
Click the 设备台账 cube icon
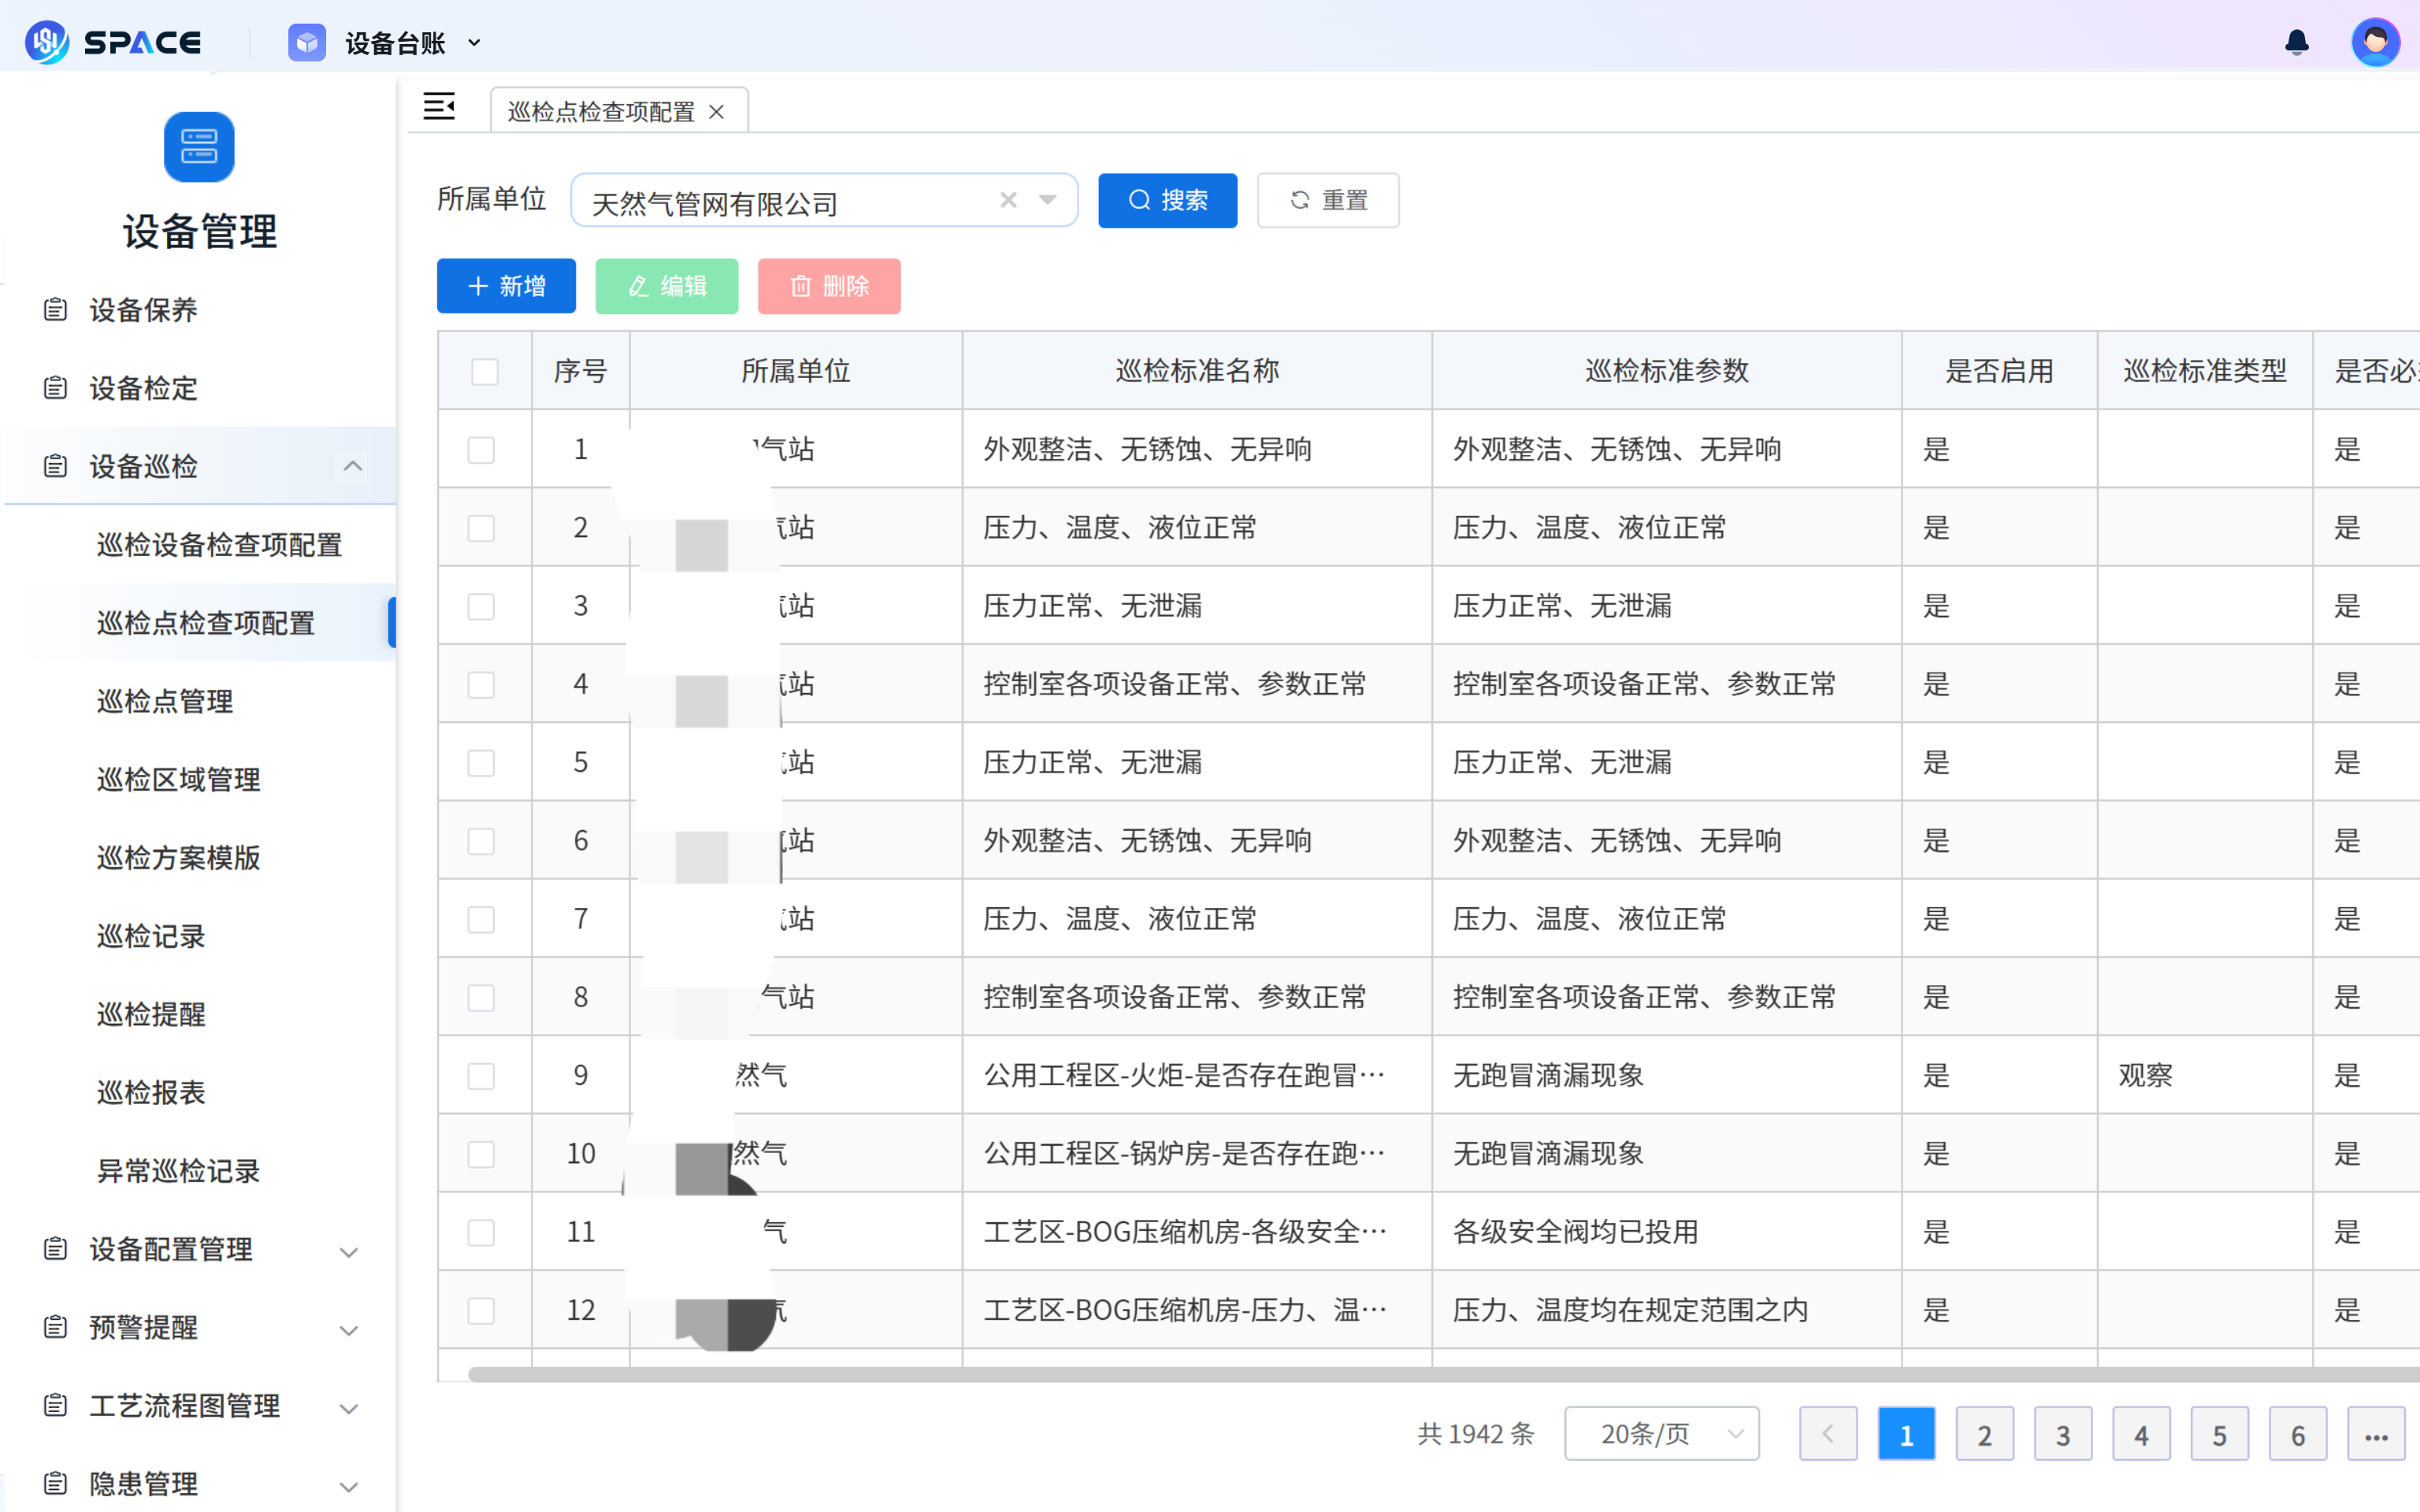(306, 41)
